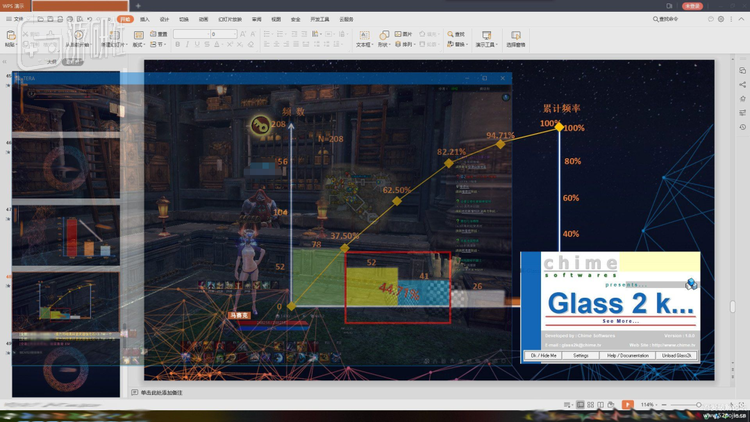Screen dimensions: 750x422
Task: Open the 设计 ribbon tab
Action: (165, 19)
